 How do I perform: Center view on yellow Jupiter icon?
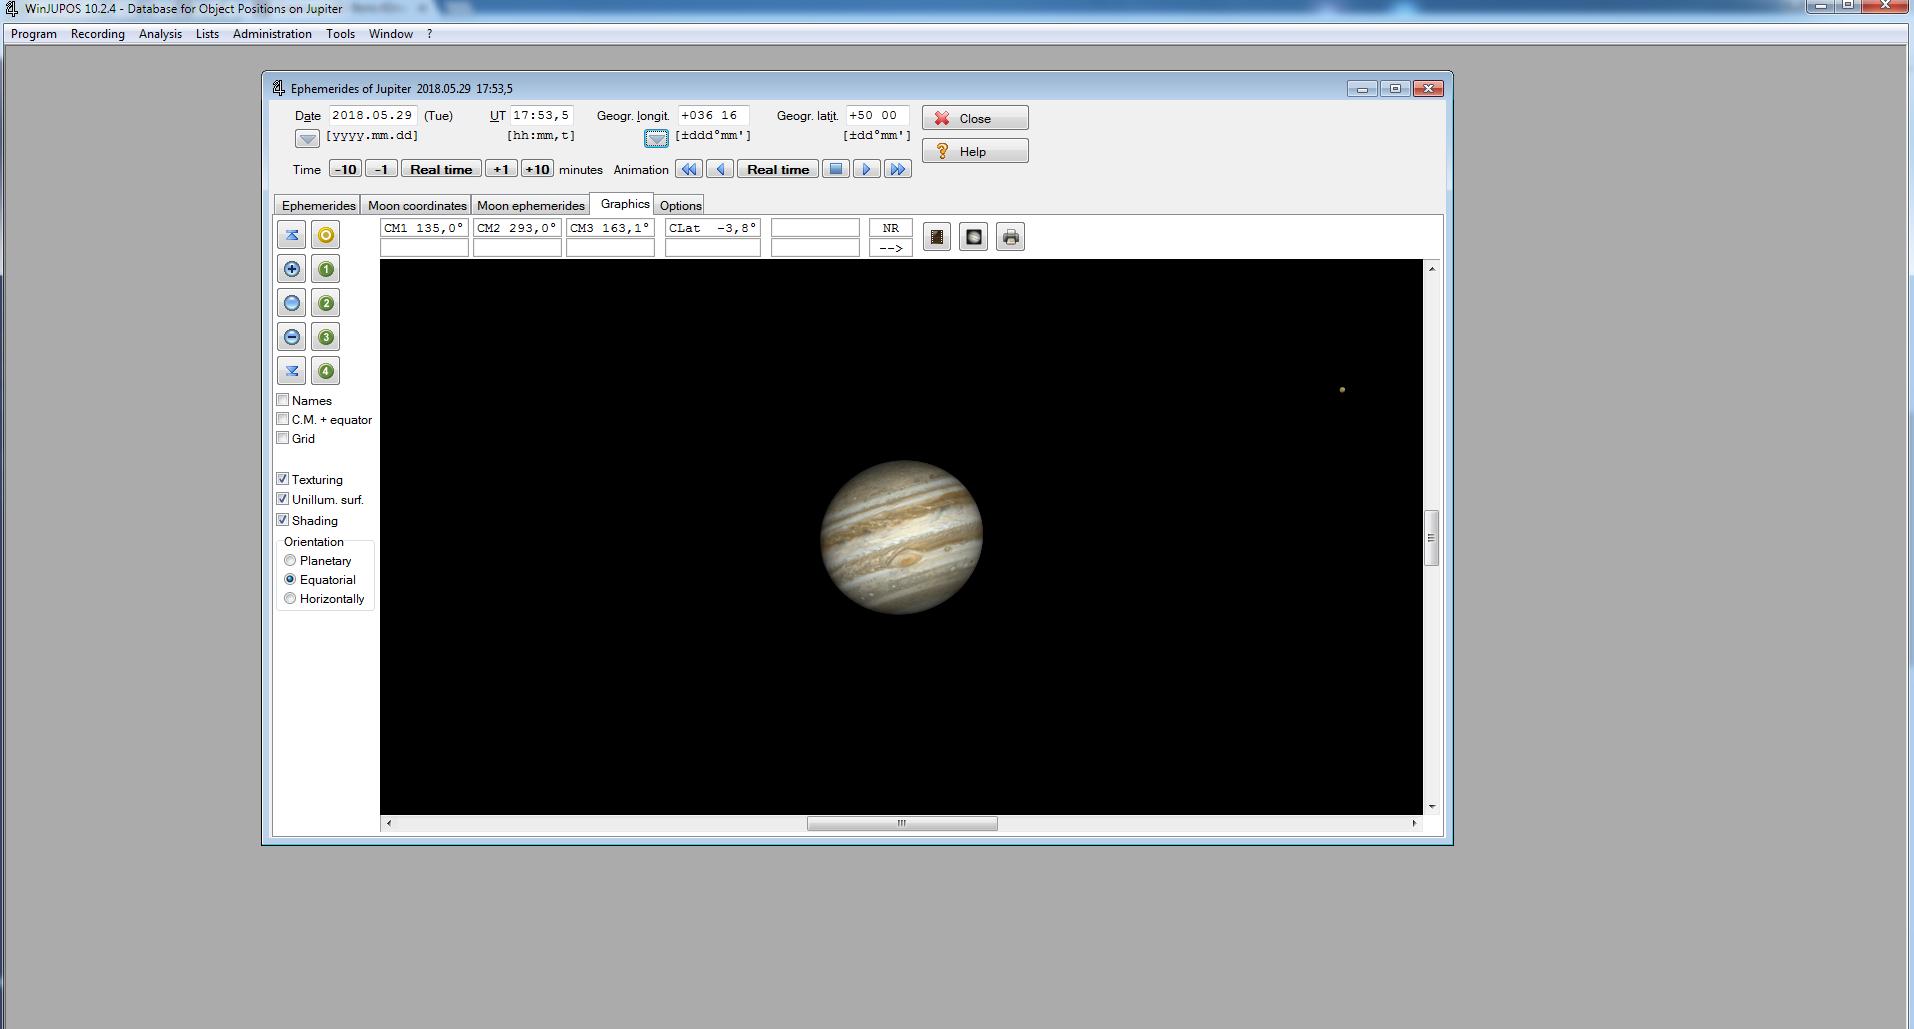tap(326, 235)
